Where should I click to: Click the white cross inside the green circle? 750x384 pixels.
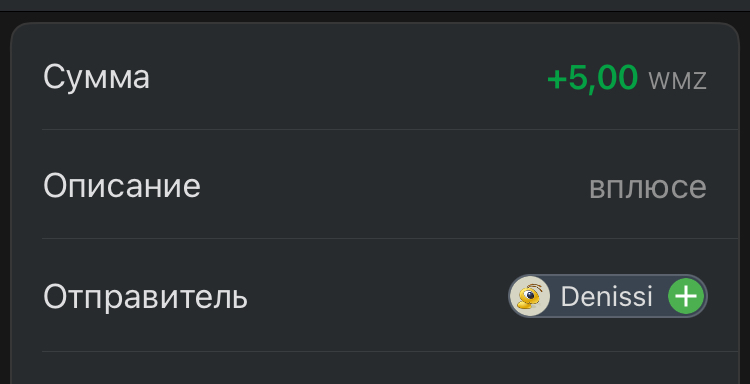point(686,296)
